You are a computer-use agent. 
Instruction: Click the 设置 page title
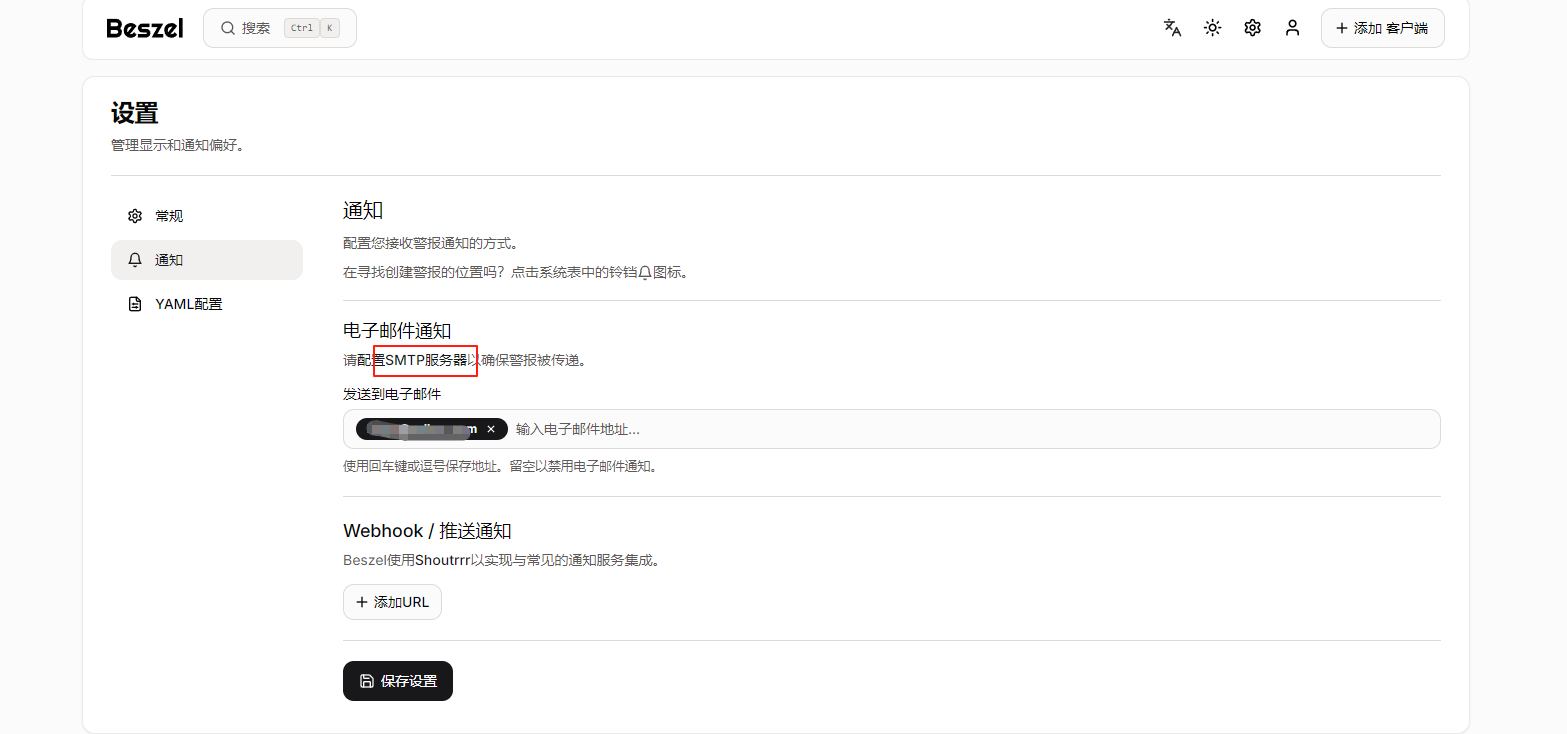pyautogui.click(x=135, y=113)
